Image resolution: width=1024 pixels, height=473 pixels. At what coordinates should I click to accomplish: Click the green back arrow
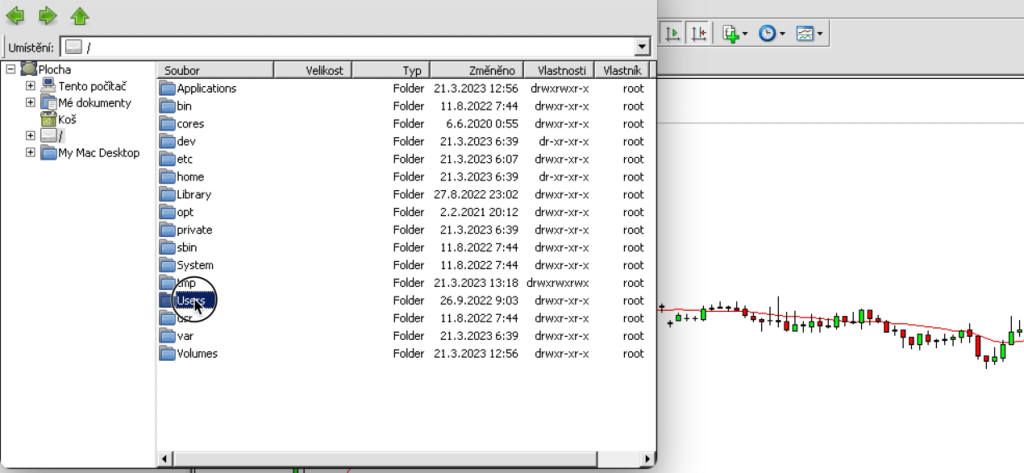[15, 15]
